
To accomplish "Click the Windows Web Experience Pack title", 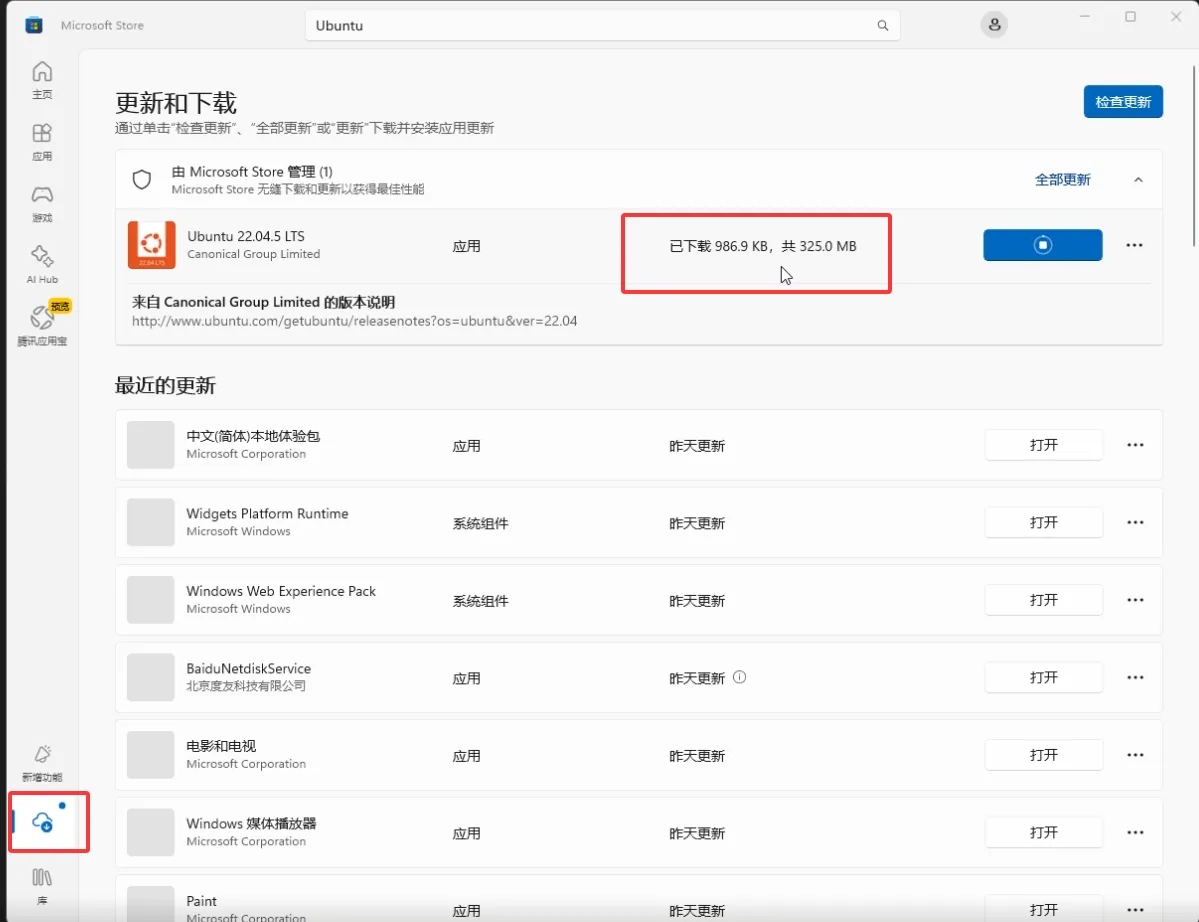I will (x=281, y=591).
